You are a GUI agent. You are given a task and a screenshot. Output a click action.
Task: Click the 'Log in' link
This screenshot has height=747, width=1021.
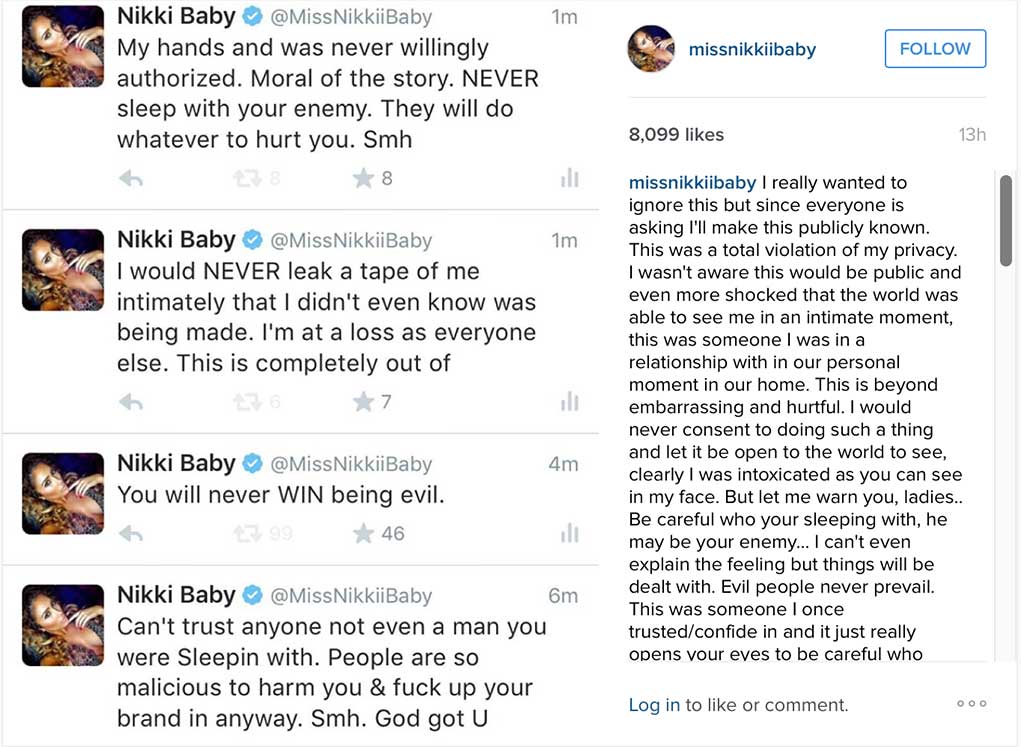click(x=654, y=705)
